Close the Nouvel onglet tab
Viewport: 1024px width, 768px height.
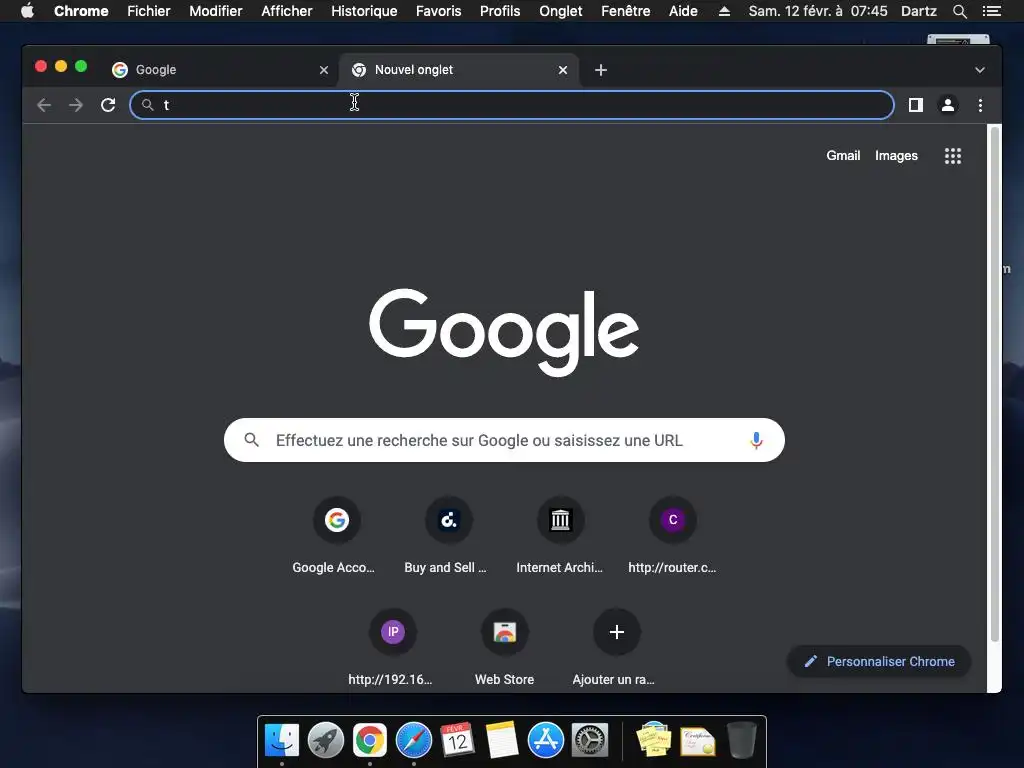point(563,70)
